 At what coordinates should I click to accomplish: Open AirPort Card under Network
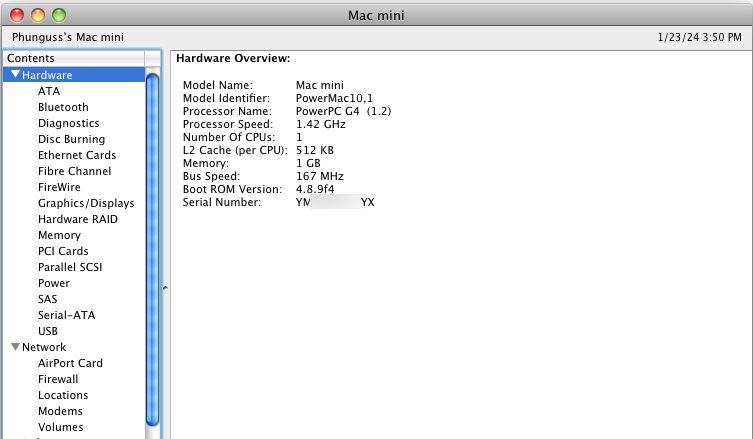pos(71,363)
